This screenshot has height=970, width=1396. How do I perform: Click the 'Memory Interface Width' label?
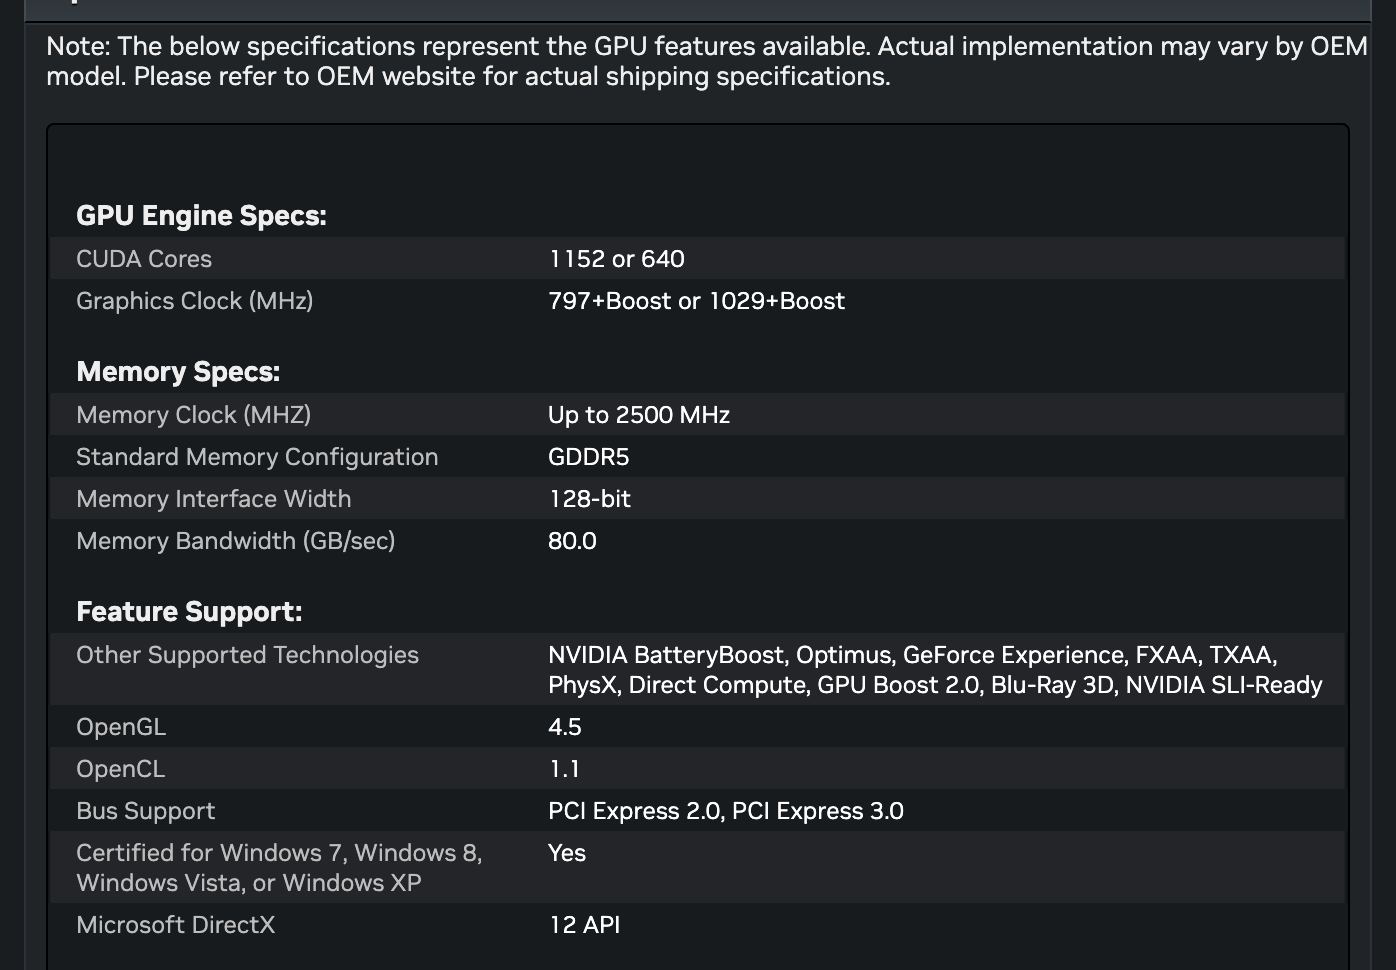[x=213, y=499]
